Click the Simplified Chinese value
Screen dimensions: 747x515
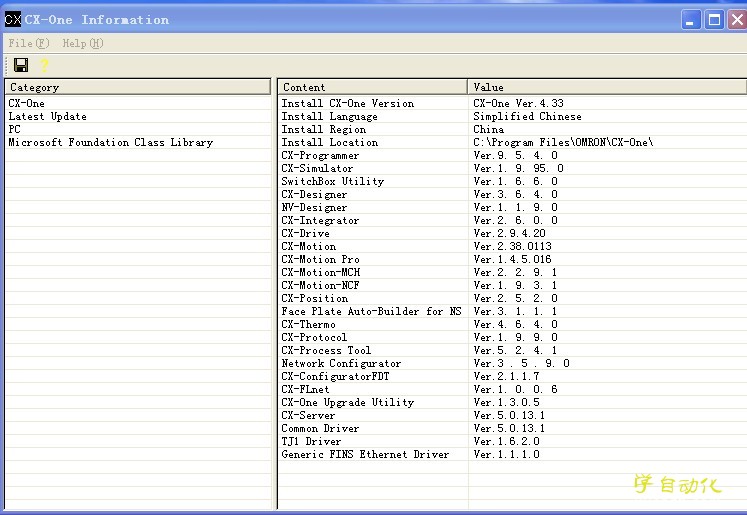[527, 116]
